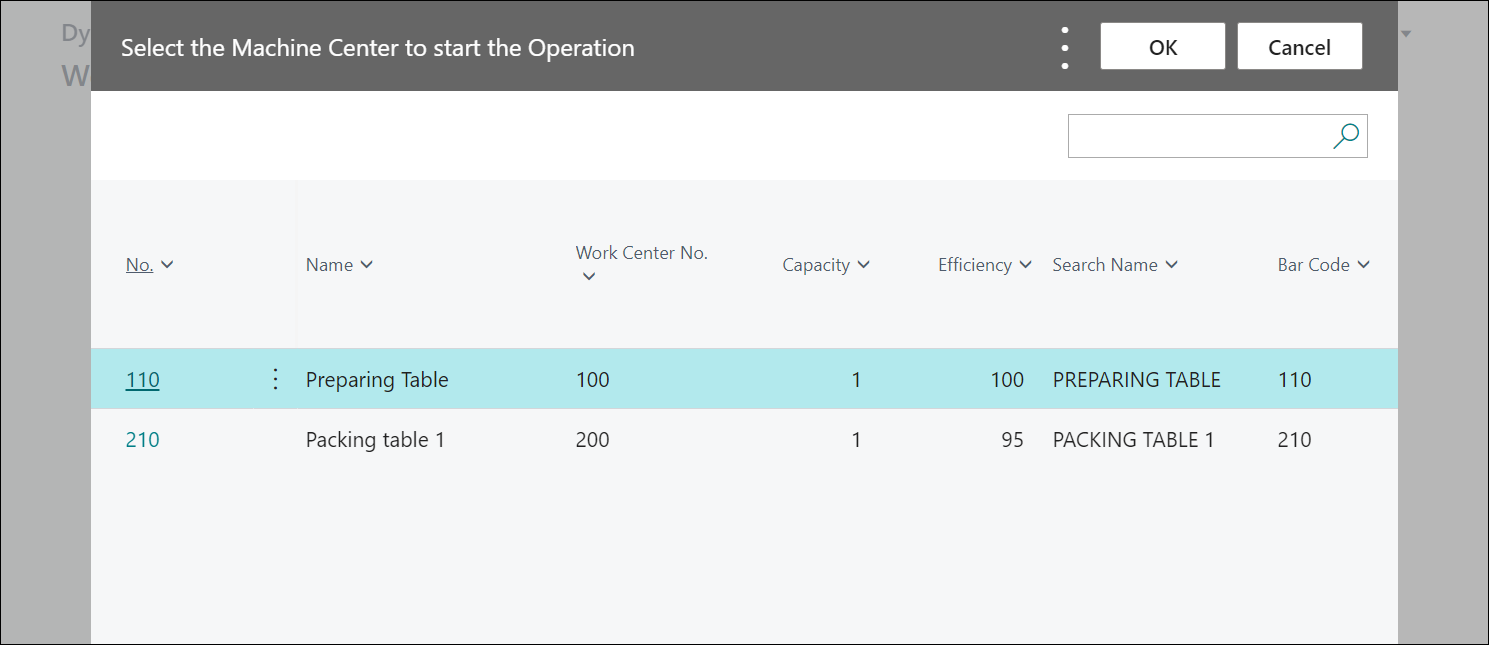Click Capacity value in Preparing Table row
1489x645 pixels.
click(856, 380)
